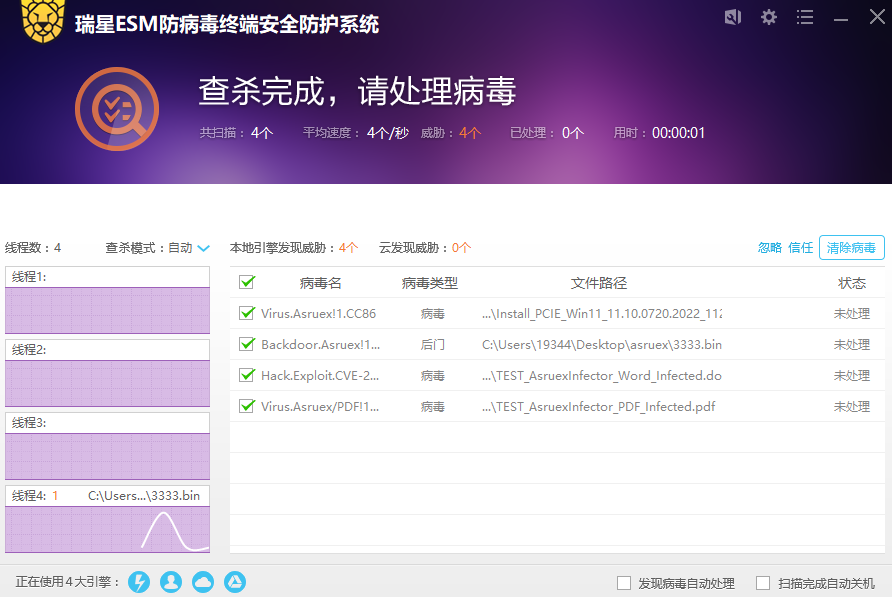This screenshot has width=892, height=597.
Task: Click the 后门 virus type cell
Action: 432,344
